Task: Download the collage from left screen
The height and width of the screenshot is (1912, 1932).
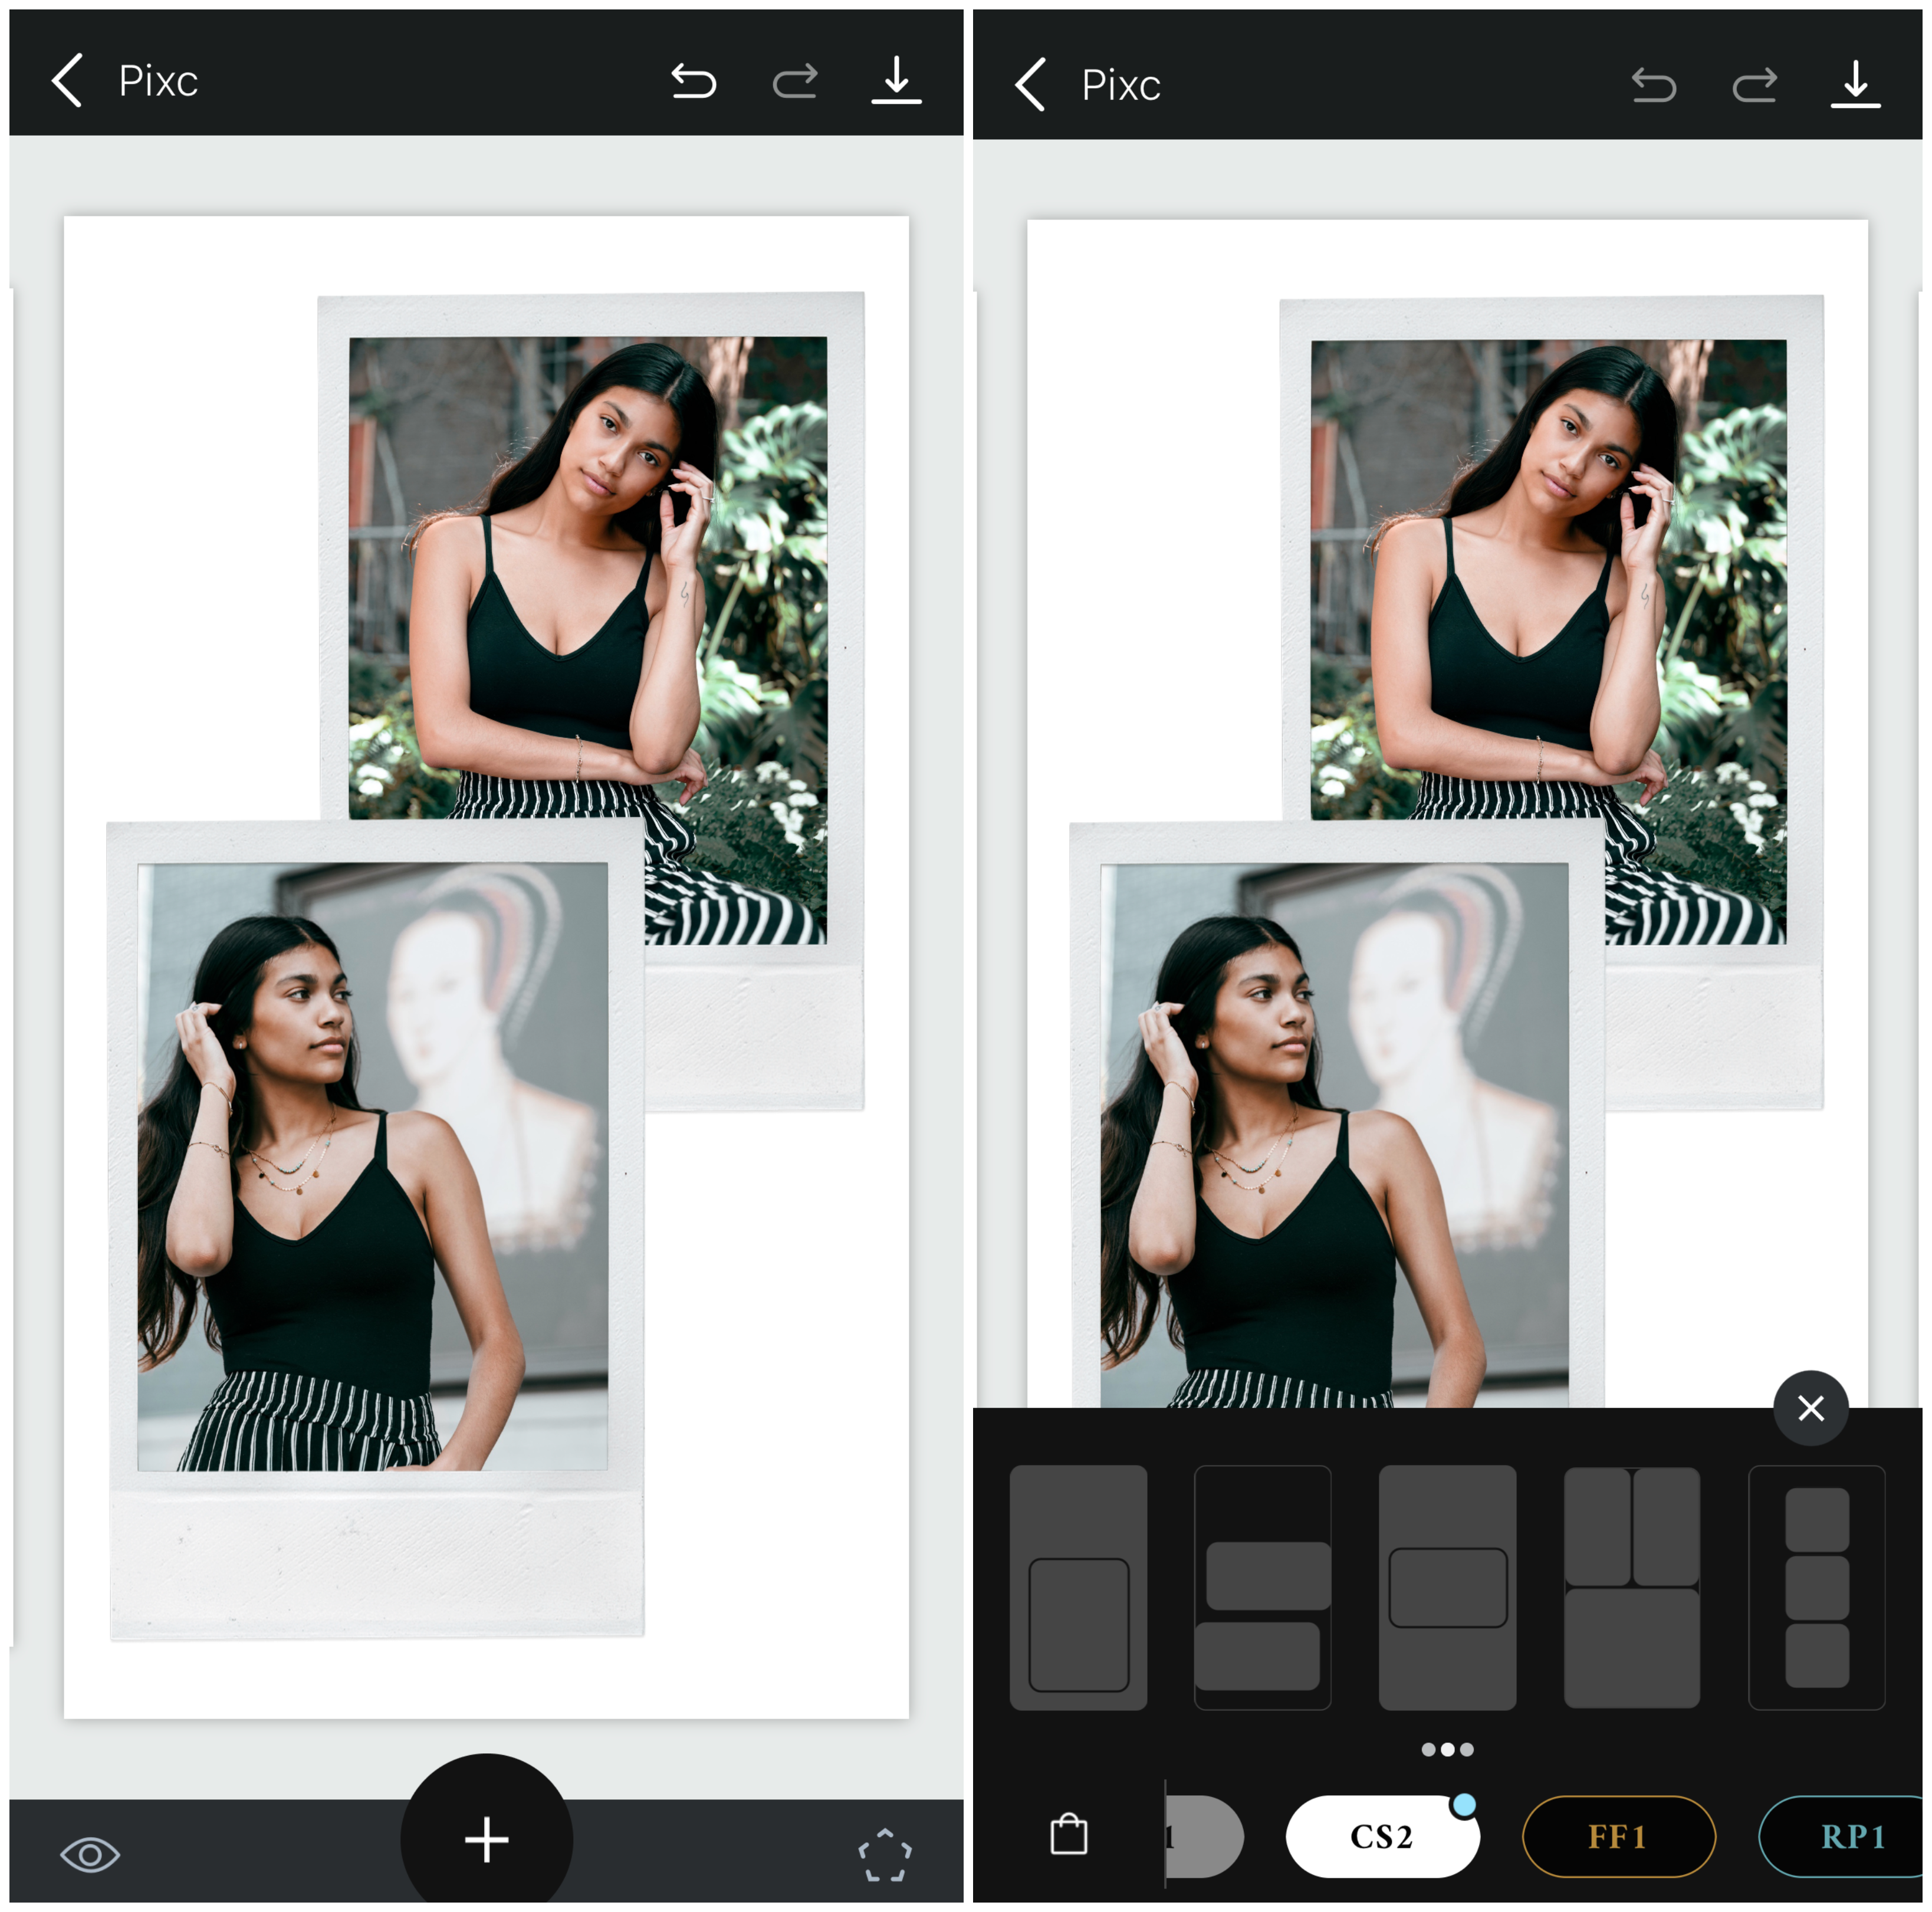Action: coord(896,80)
